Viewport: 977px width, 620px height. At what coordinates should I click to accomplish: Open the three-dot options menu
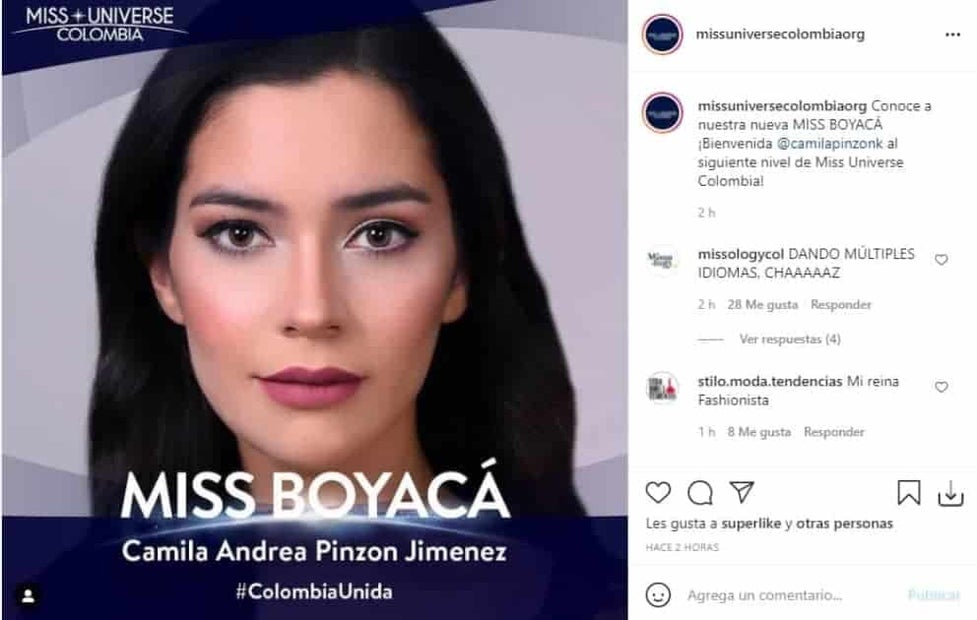point(953,34)
